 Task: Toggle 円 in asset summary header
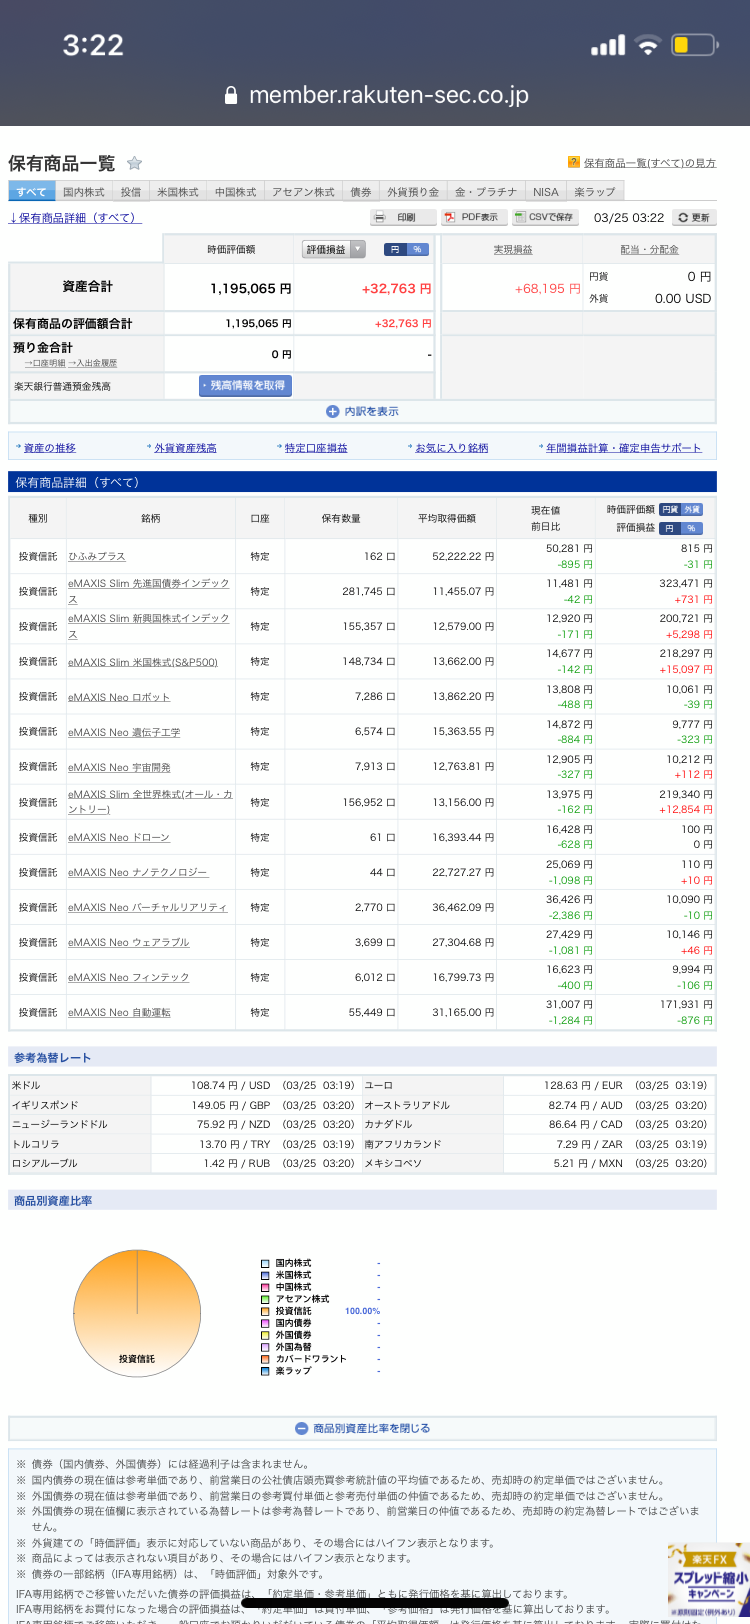(x=394, y=249)
